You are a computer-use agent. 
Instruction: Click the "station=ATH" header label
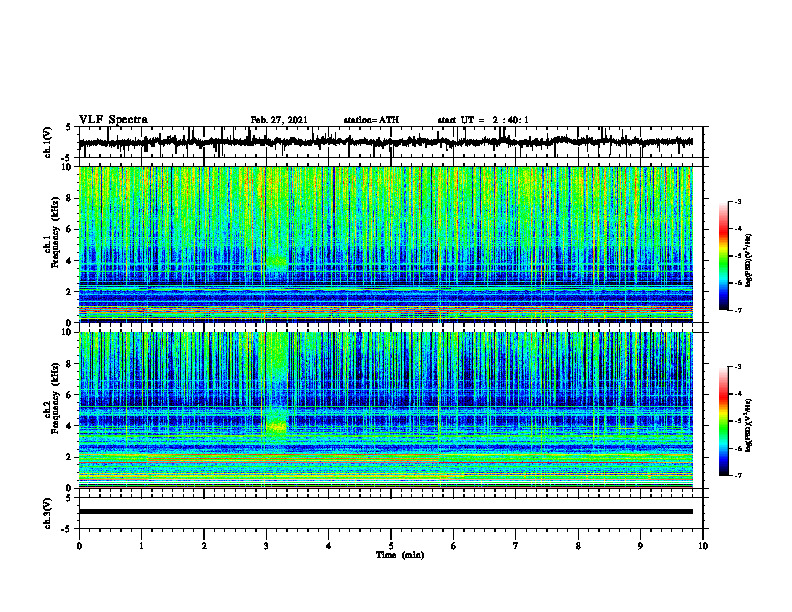(371, 120)
